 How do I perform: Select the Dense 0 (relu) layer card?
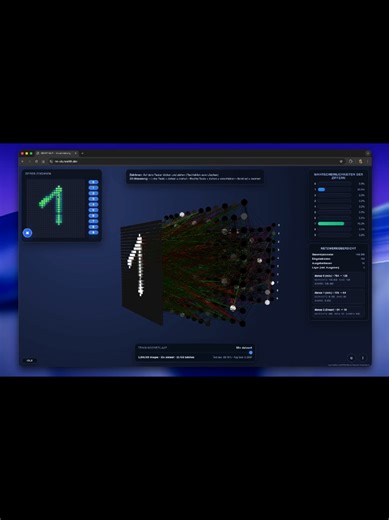pos(338,280)
